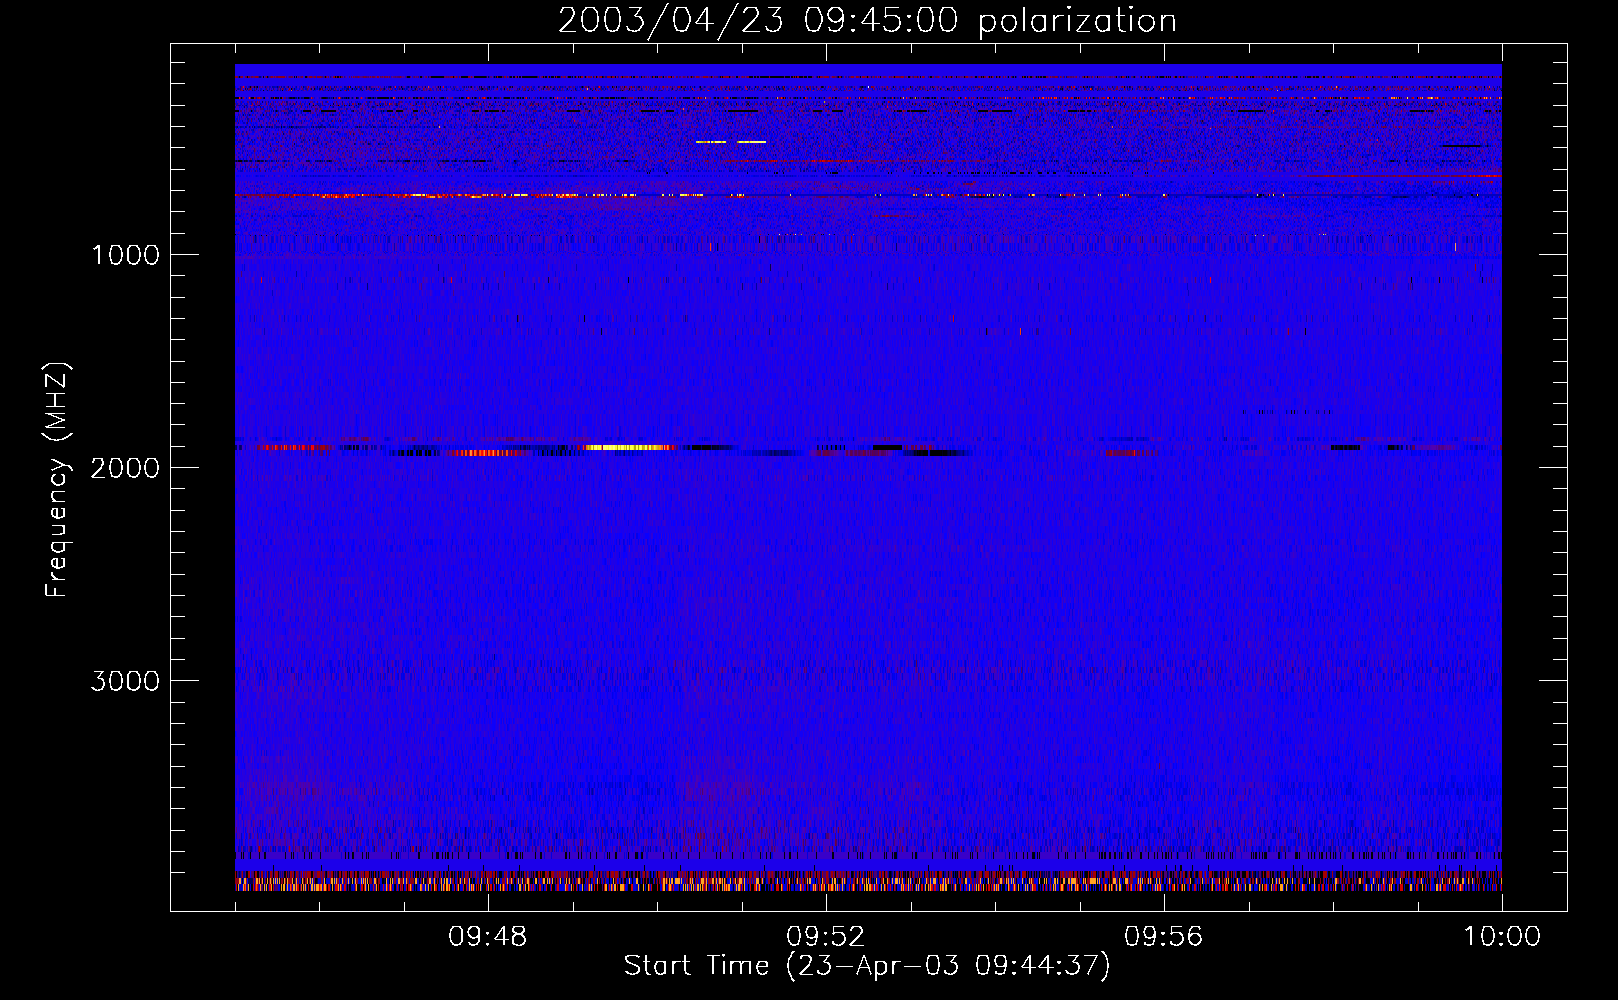Click the 3000 frequency tick label
This screenshot has height=1000, width=1618.
pos(125,681)
